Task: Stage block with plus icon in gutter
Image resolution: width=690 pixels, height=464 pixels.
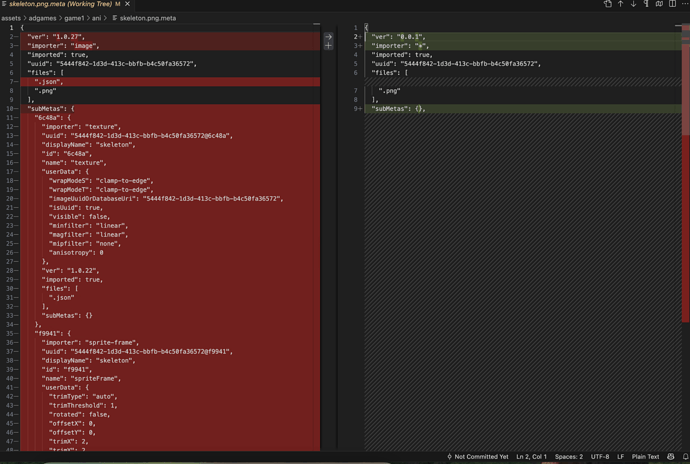Action: coord(328,46)
